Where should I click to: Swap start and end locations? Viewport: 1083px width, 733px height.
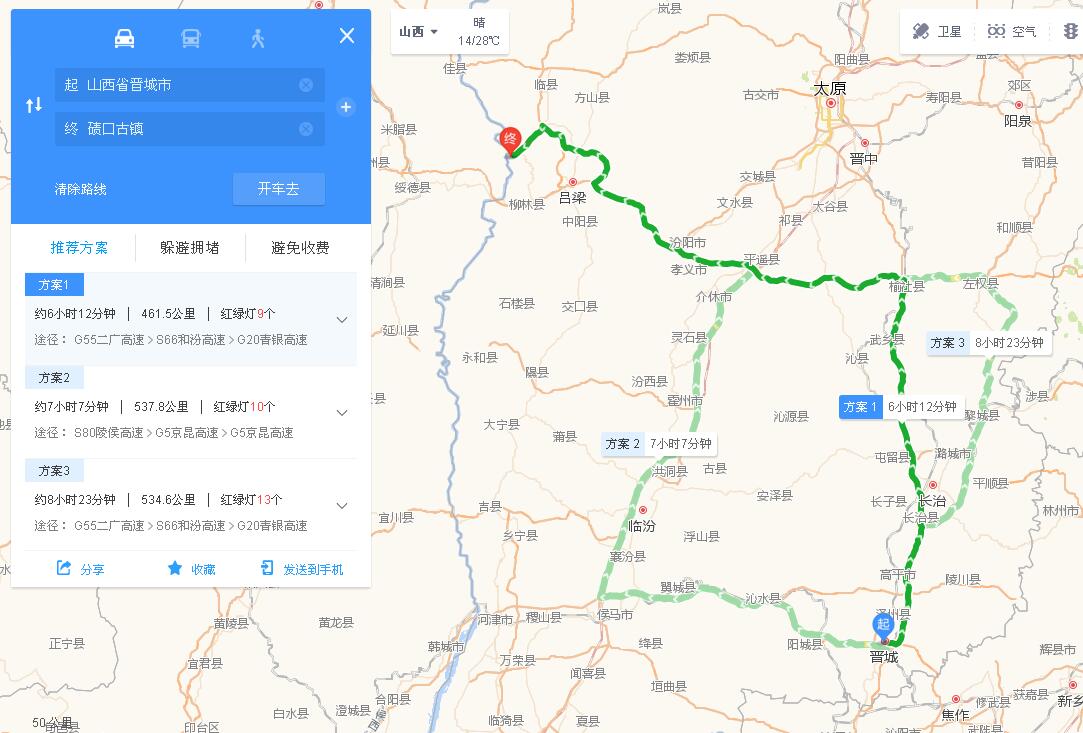point(34,105)
